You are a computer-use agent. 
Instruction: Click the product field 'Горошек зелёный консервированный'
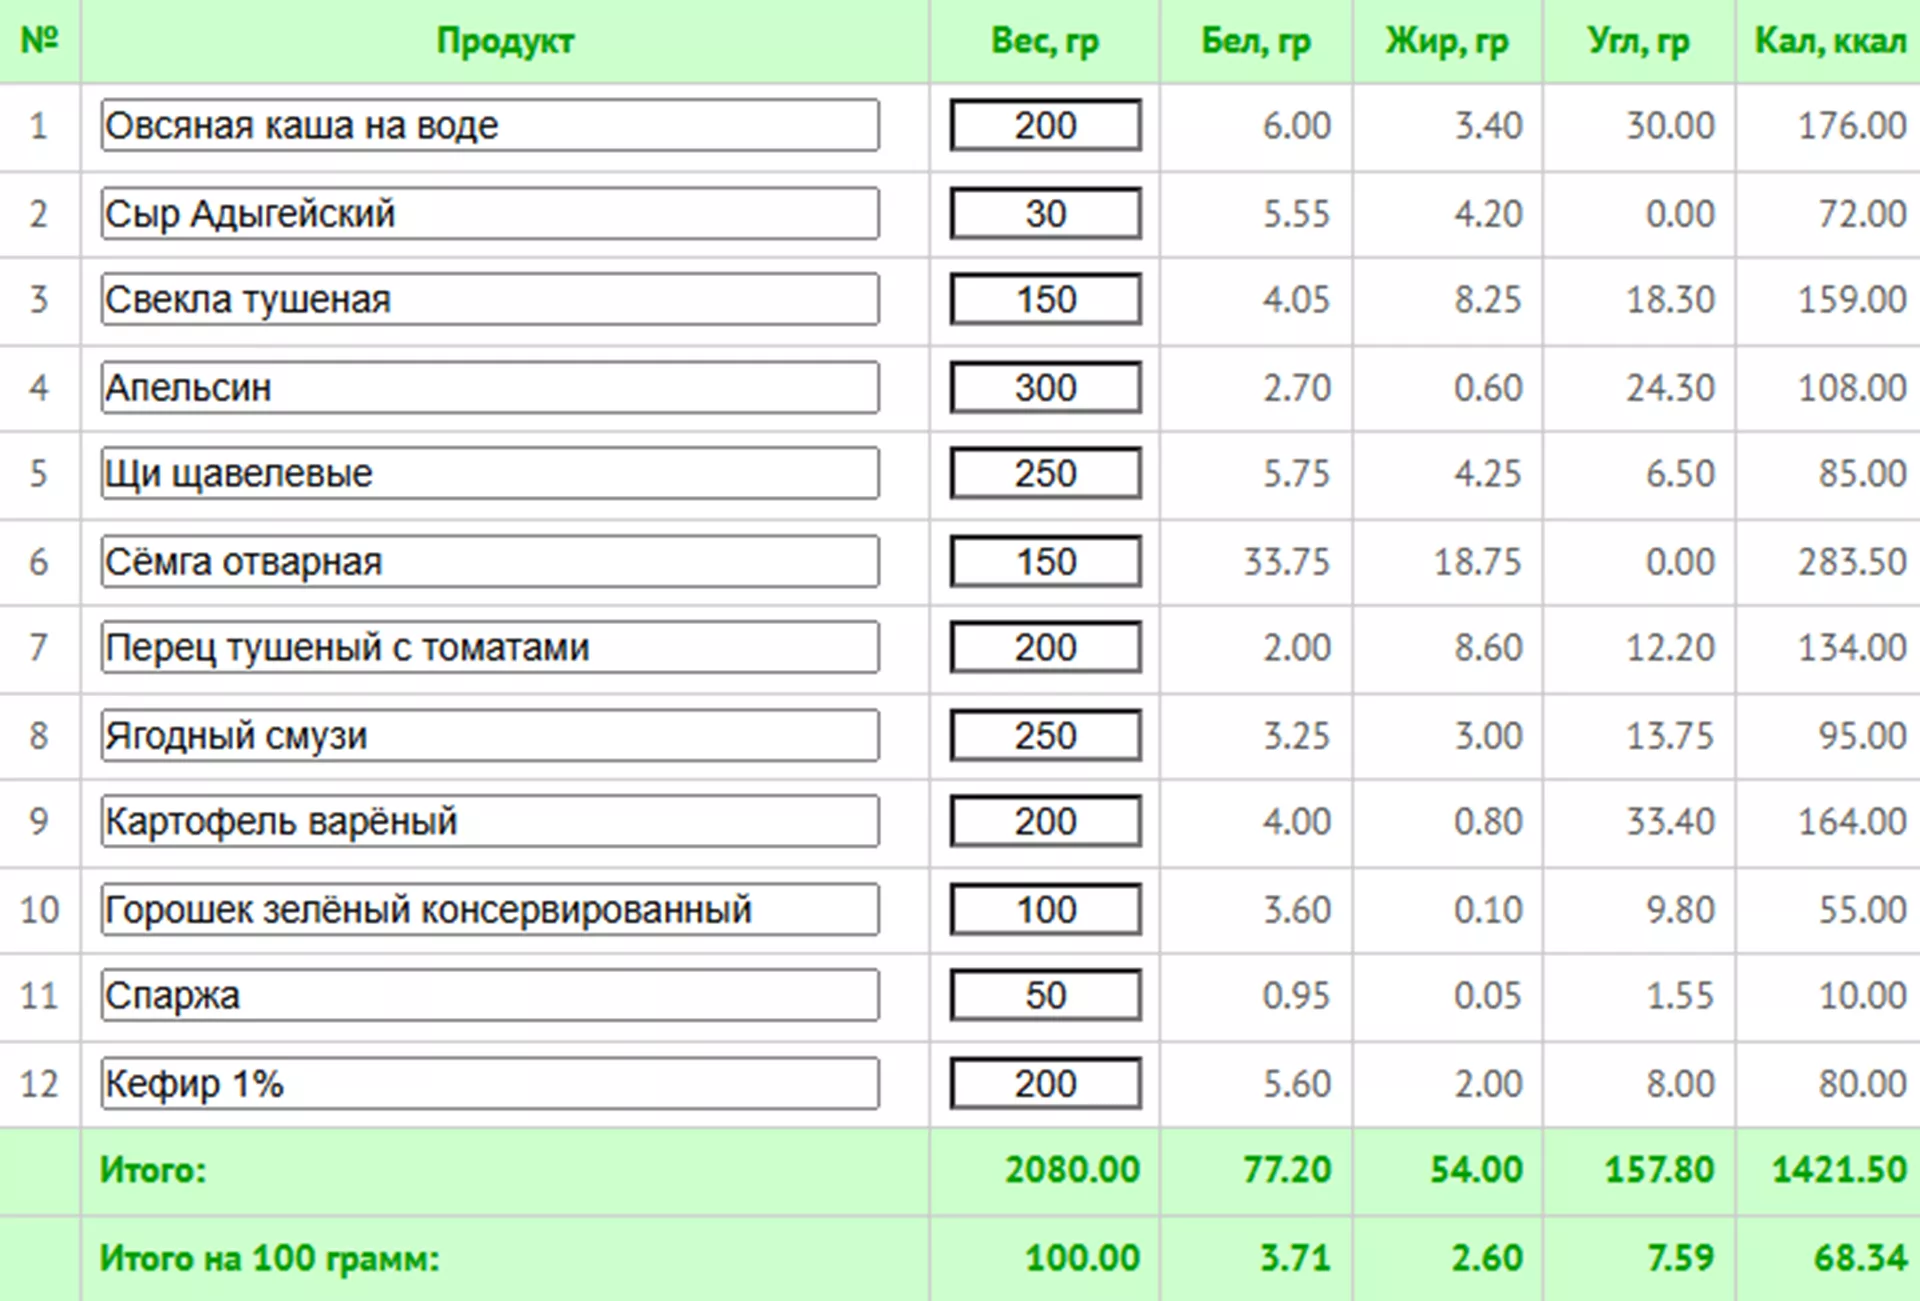coord(490,909)
